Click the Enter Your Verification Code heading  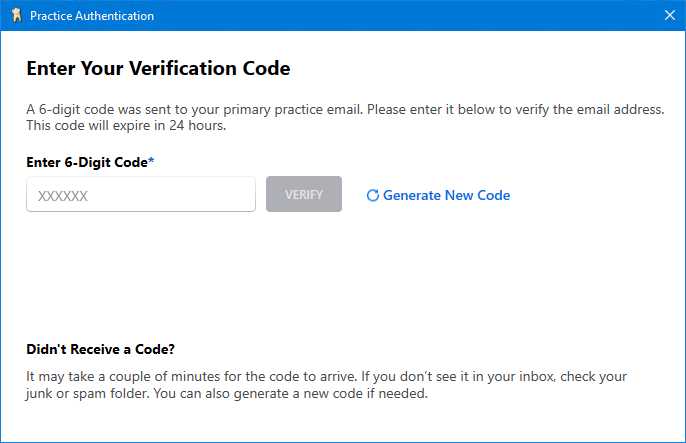158,69
